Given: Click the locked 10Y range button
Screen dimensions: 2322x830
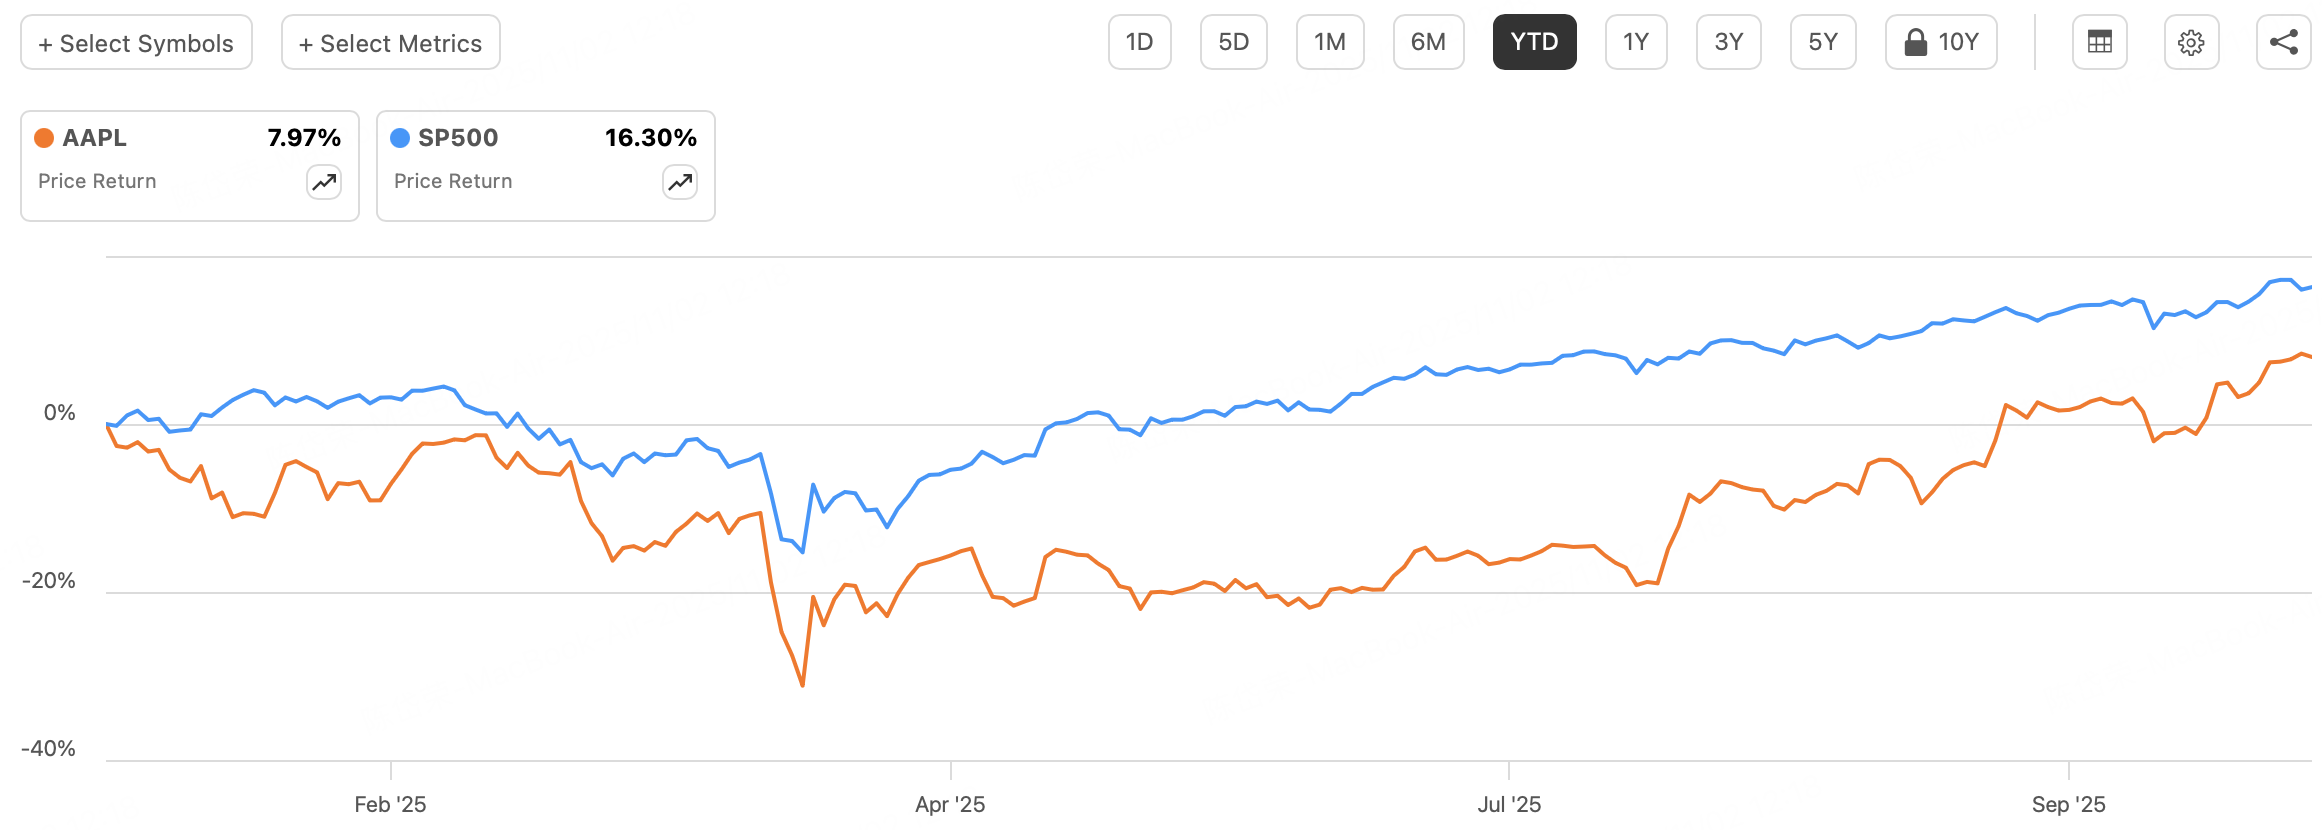Looking at the screenshot, I should point(1941,42).
